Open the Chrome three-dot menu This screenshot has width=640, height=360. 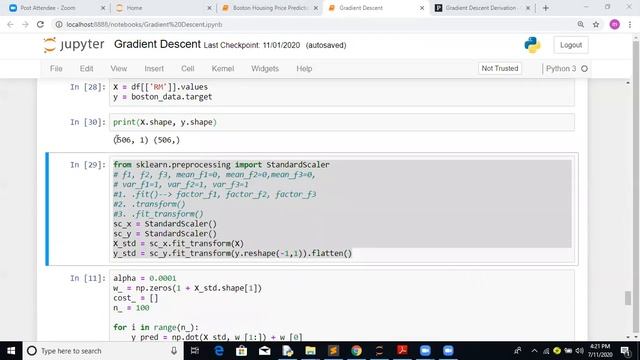coord(630,24)
